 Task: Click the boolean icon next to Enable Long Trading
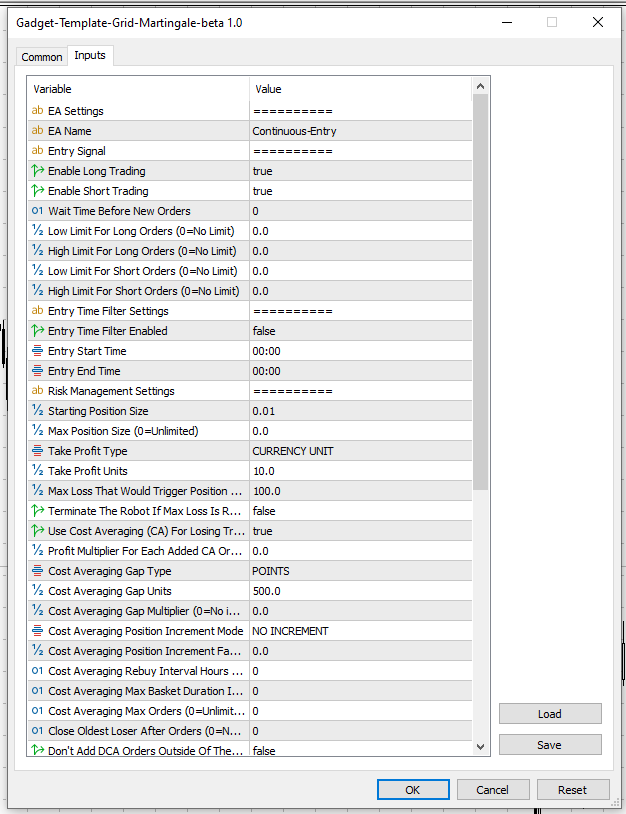[38, 171]
